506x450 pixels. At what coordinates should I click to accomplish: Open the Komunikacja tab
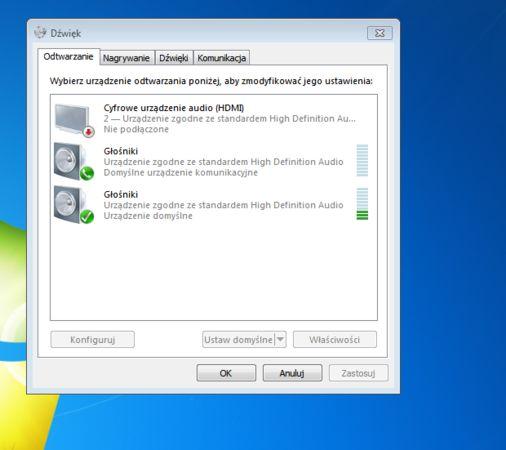pyautogui.click(x=222, y=58)
